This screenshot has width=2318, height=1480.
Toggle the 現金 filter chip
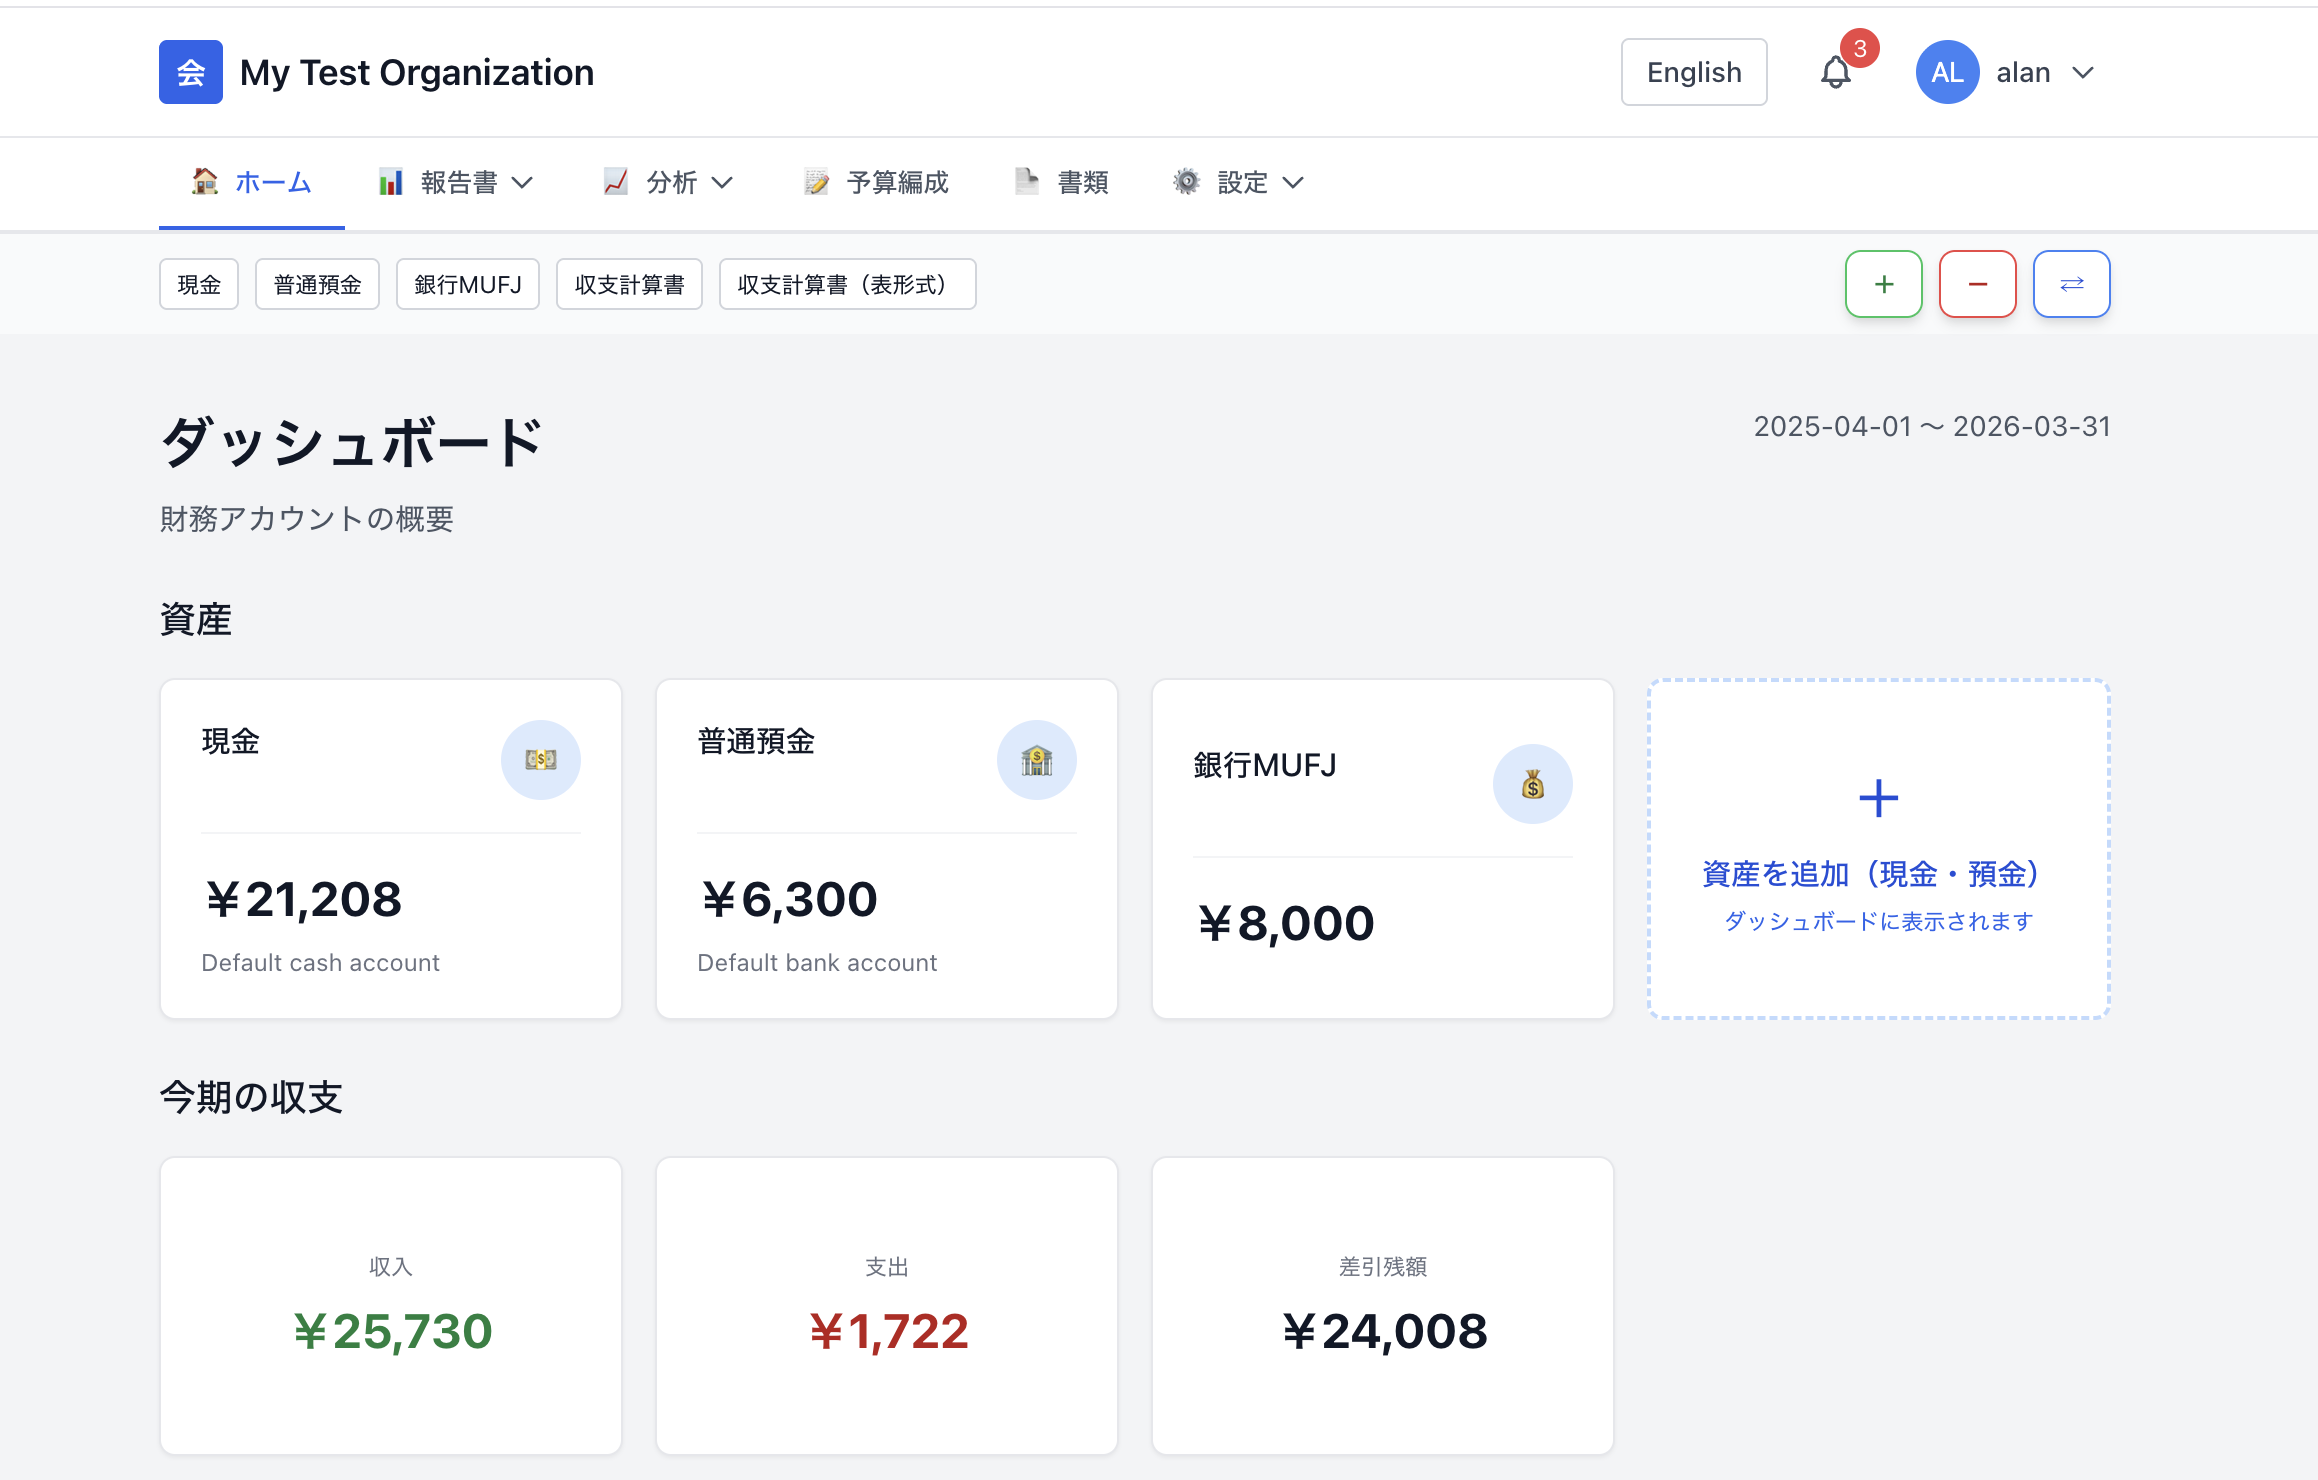click(198, 284)
